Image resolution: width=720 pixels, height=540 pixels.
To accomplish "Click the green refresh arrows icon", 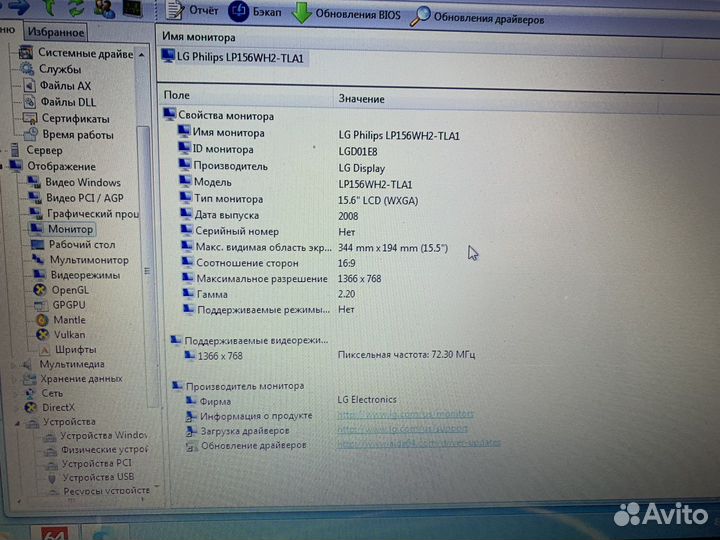I will click(76, 8).
